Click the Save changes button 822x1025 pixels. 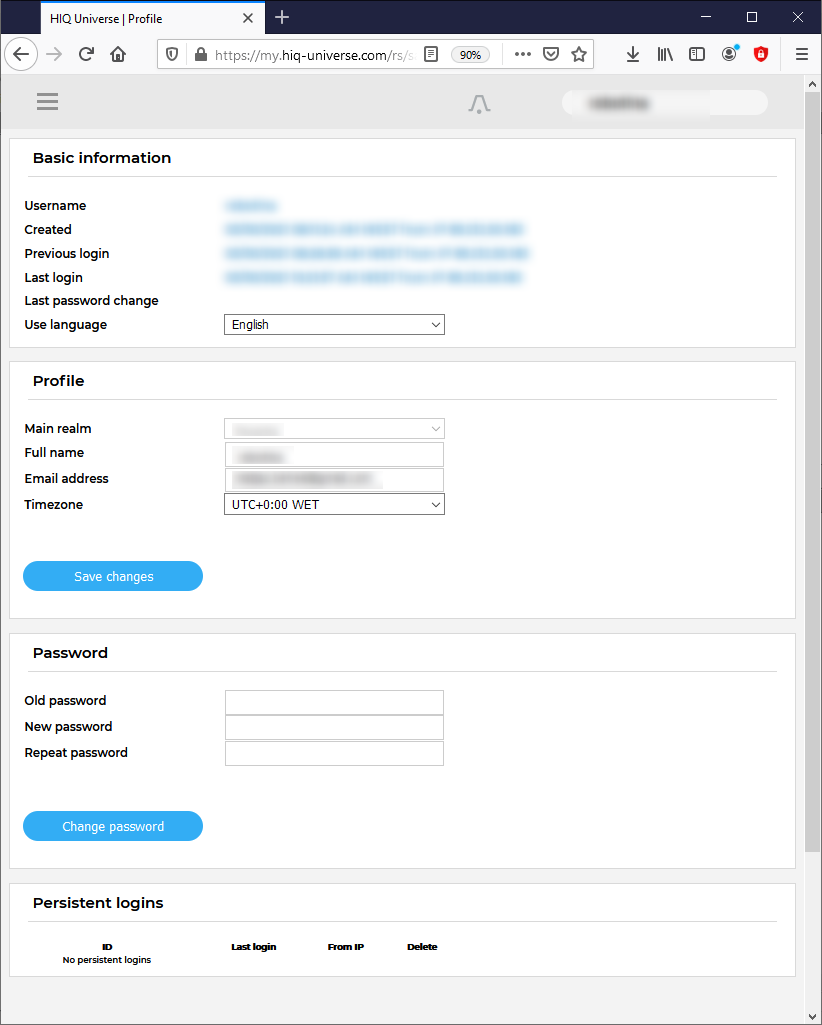pos(113,577)
